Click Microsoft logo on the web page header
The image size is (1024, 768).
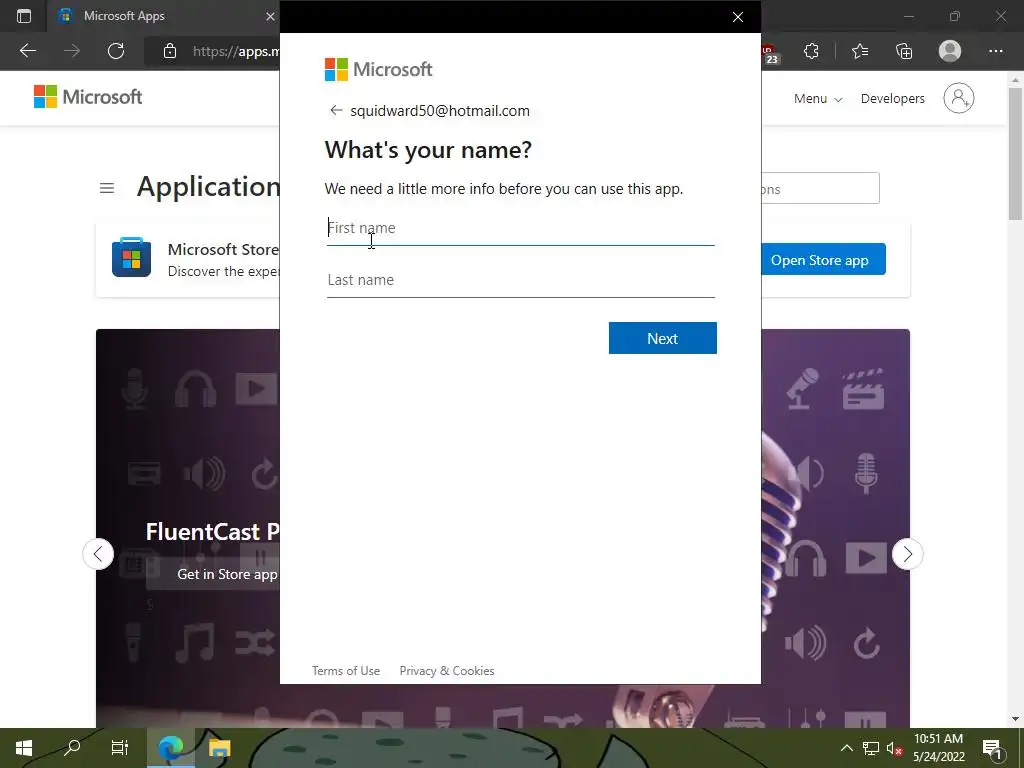pos(88,97)
